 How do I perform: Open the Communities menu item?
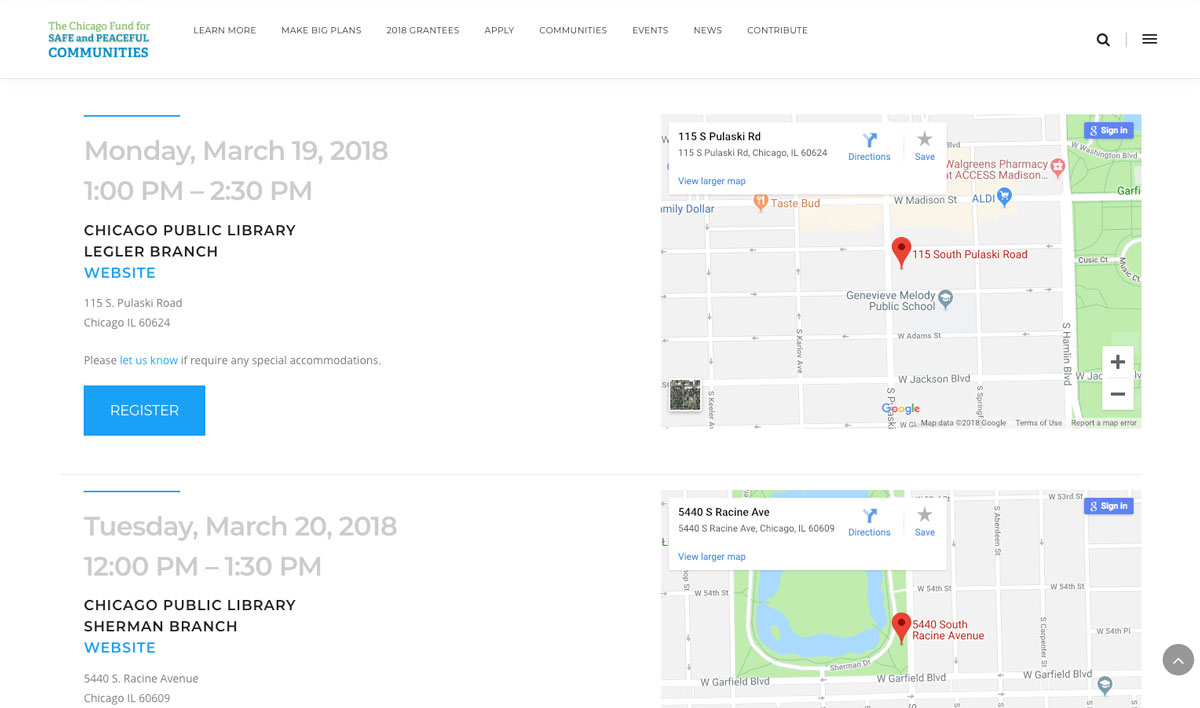[x=573, y=31]
